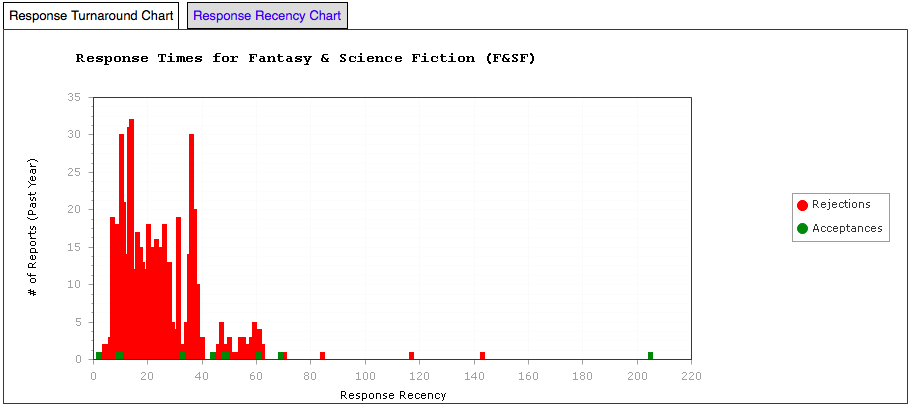Select the green acceptance bar near 69
This screenshot has height=408, width=912.
[280, 355]
